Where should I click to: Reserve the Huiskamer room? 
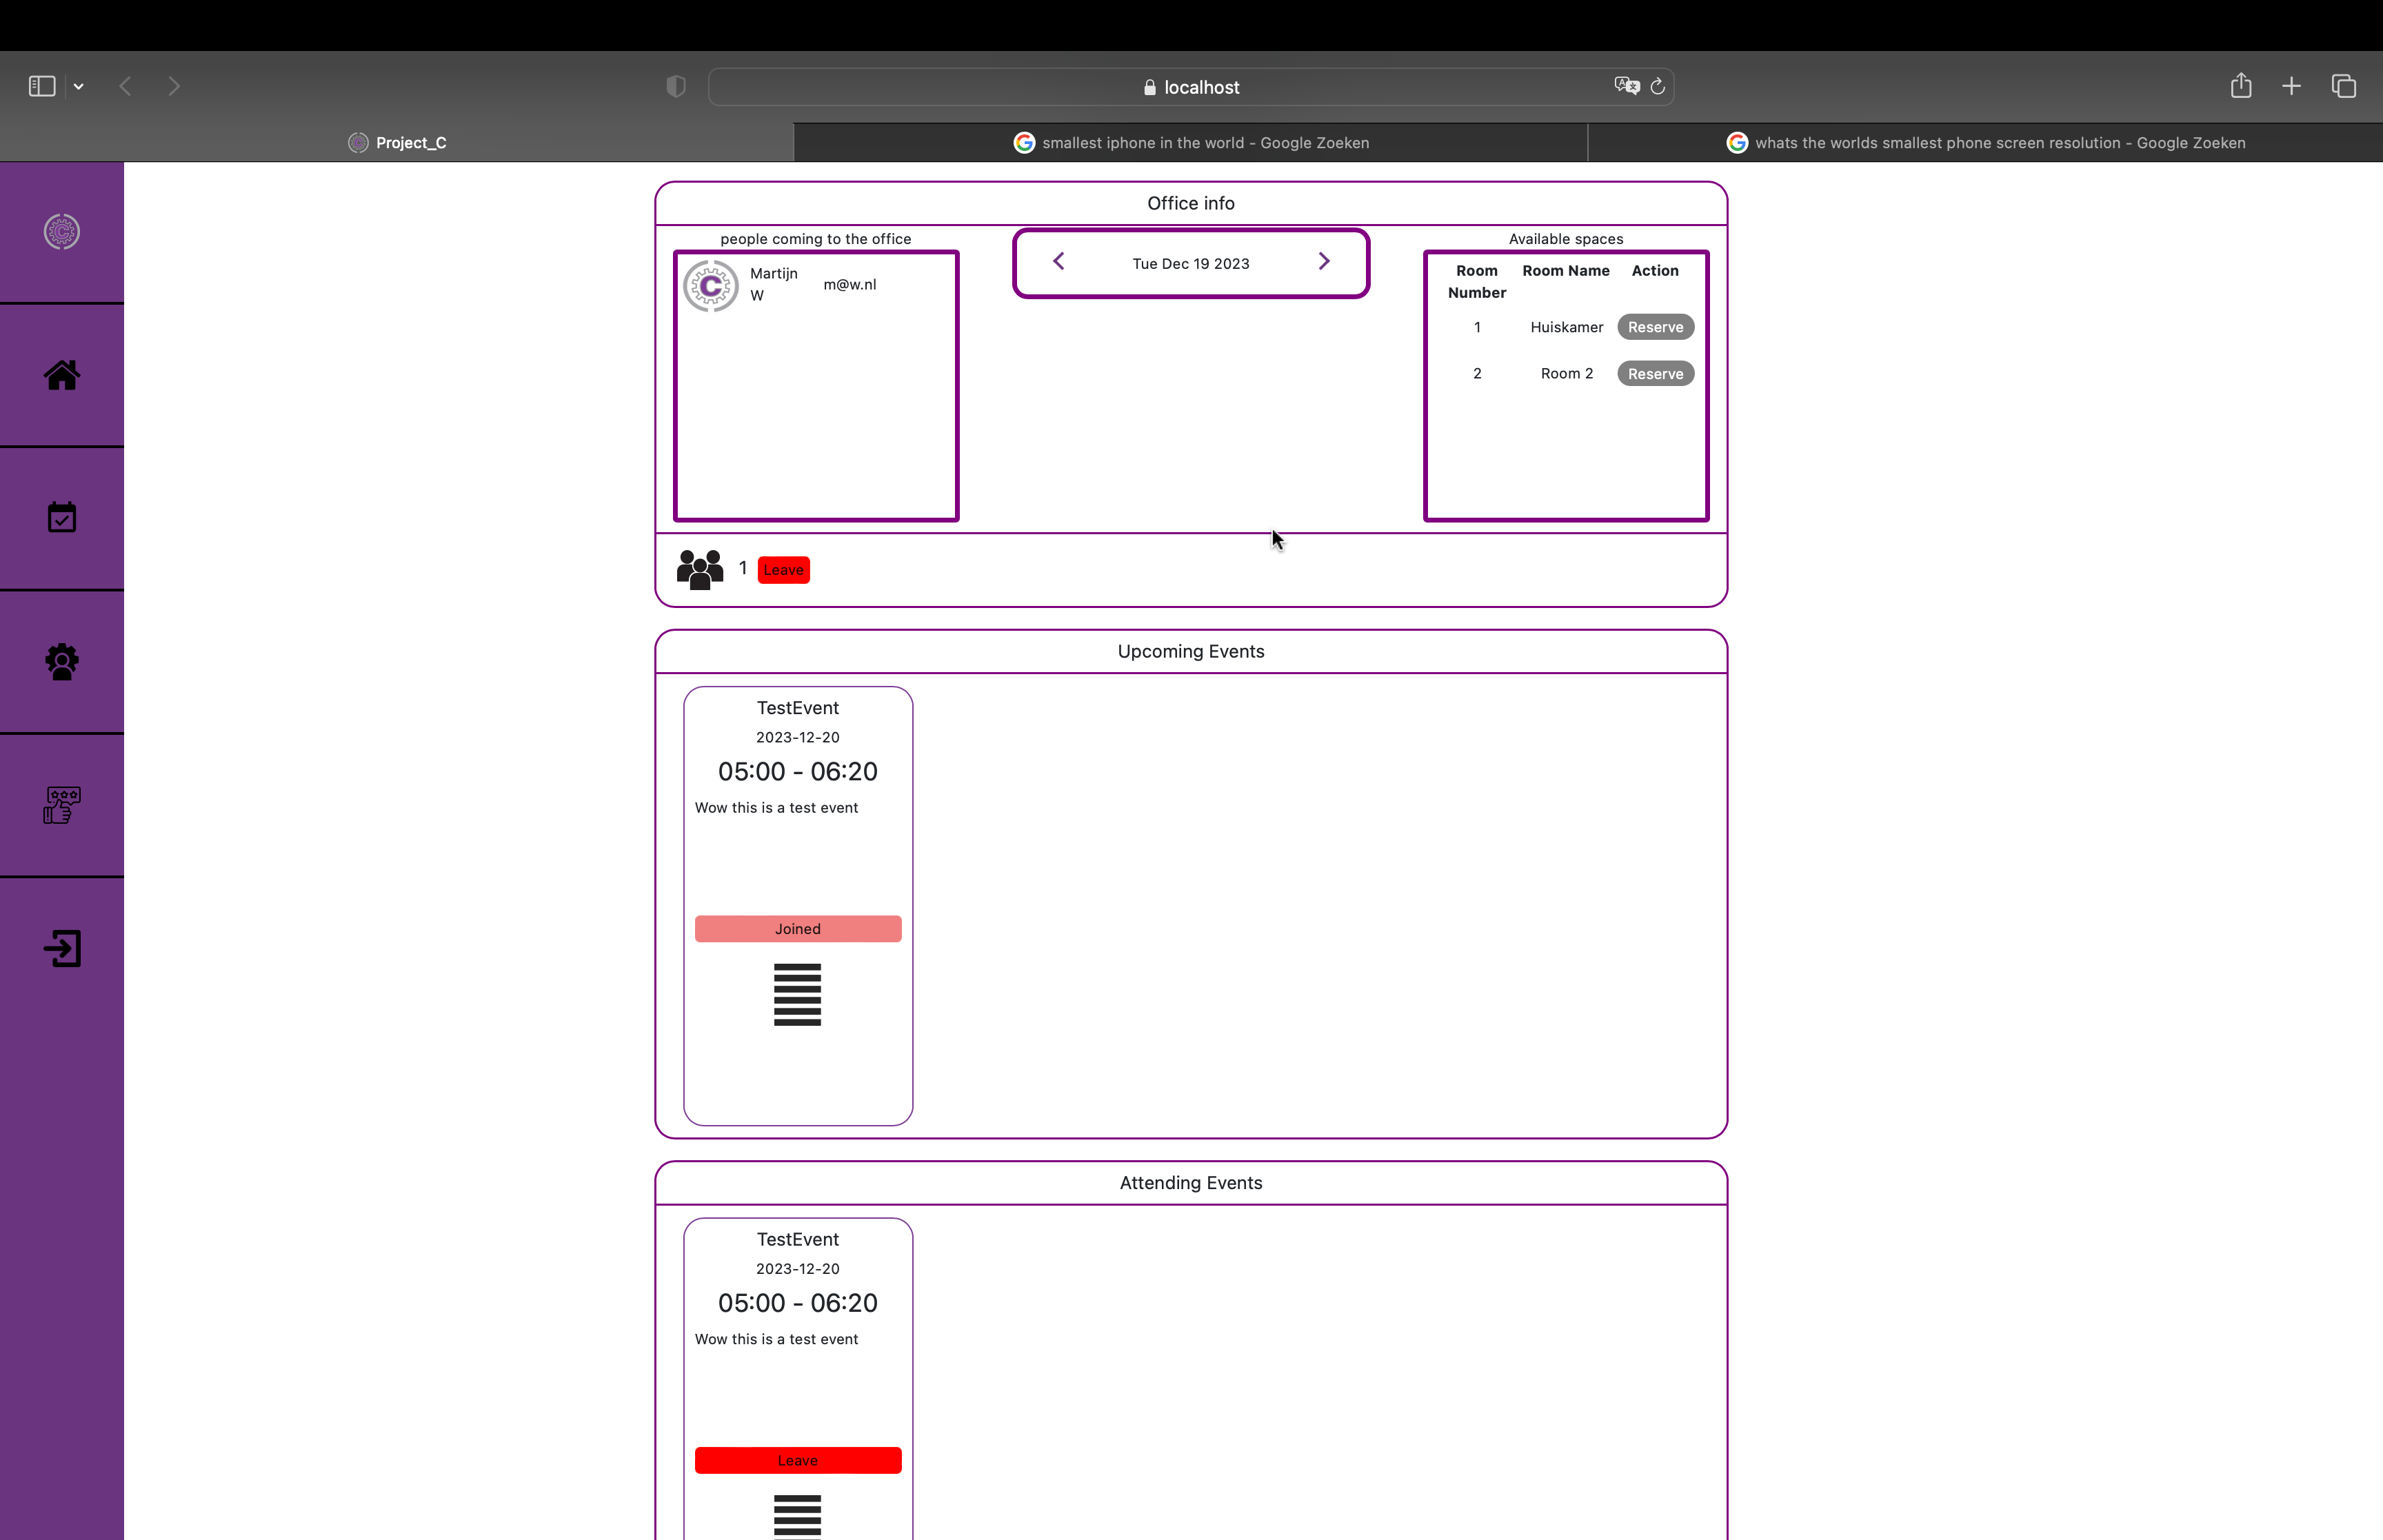pyautogui.click(x=1655, y=327)
